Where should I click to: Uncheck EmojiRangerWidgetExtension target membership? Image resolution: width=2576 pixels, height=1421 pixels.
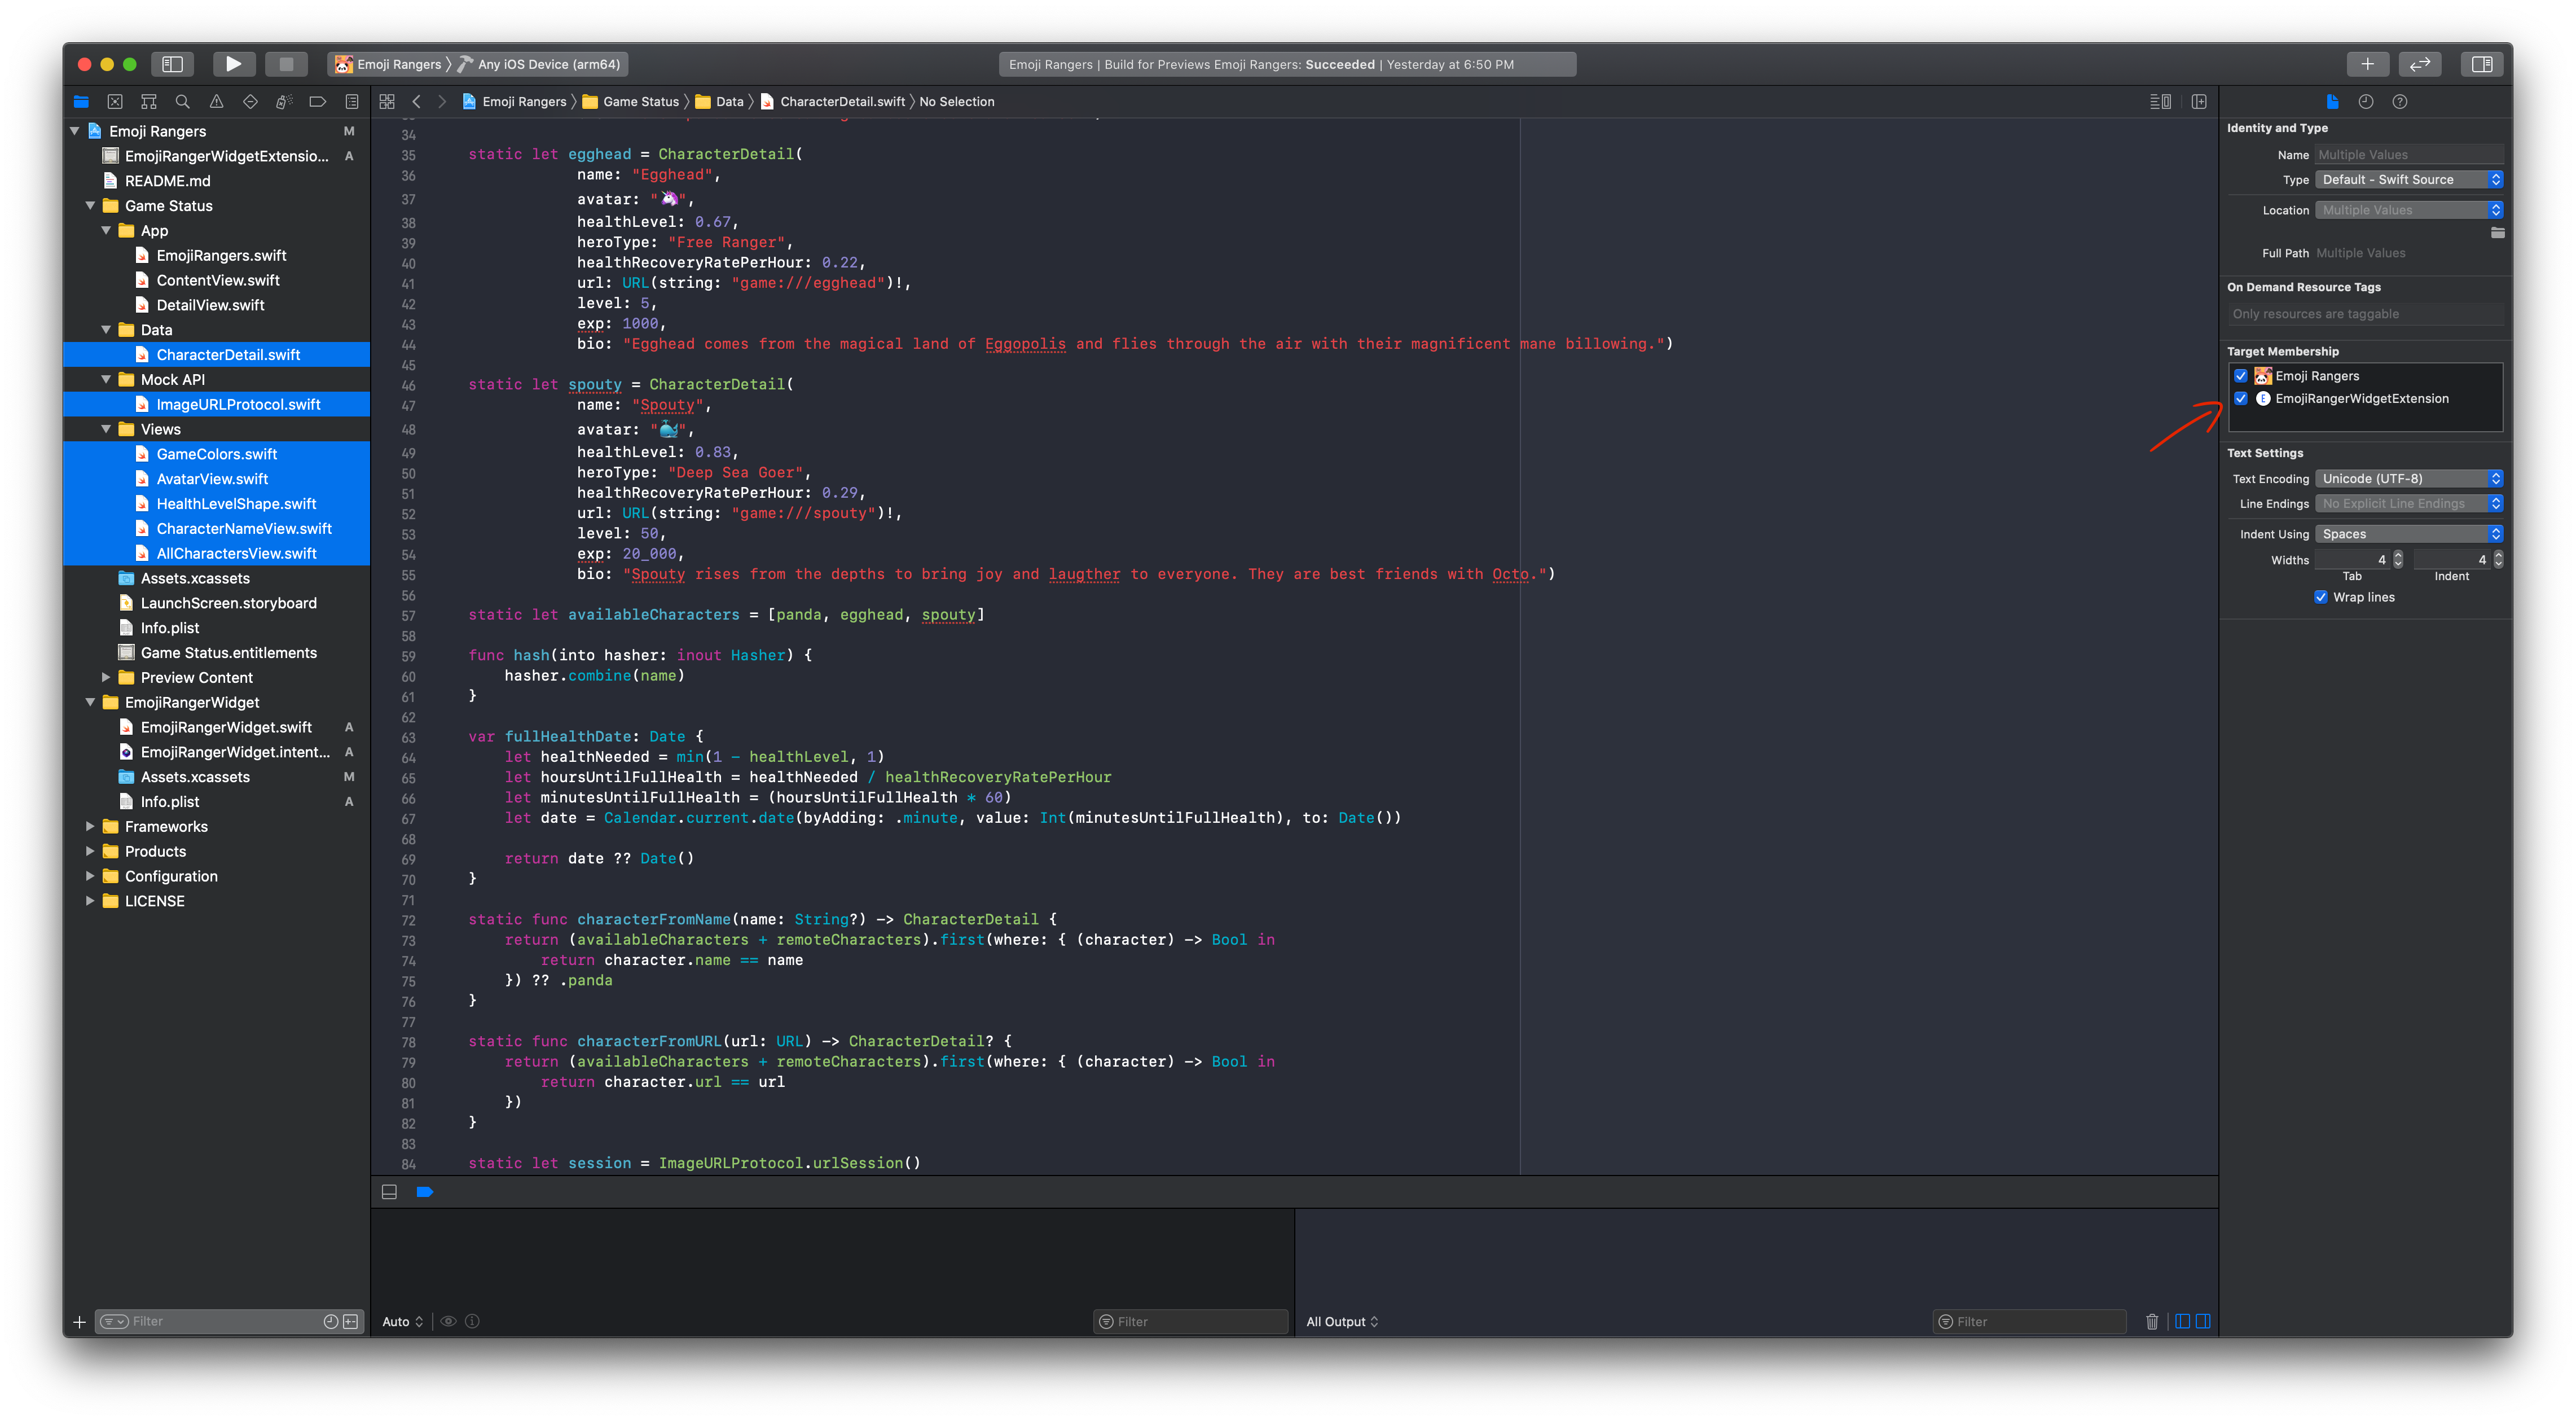pos(2241,398)
